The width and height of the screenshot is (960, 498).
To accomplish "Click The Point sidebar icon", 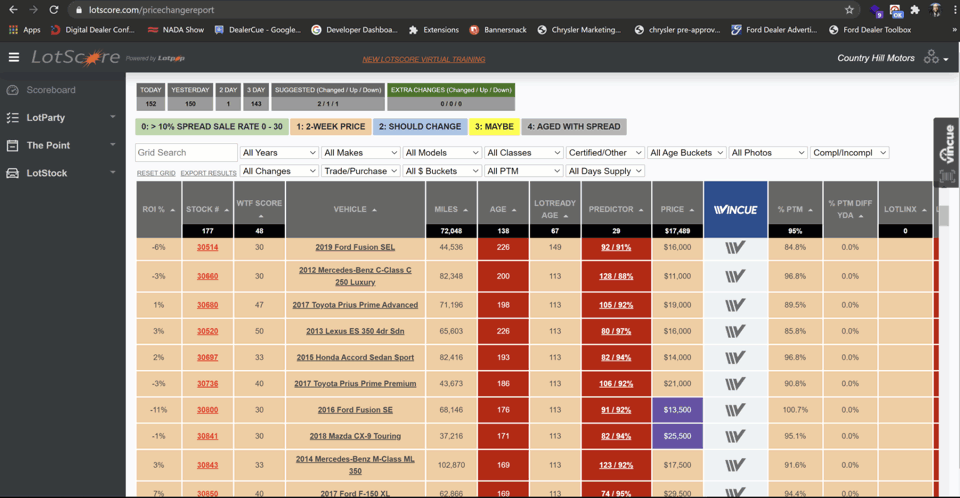I will 12,145.
